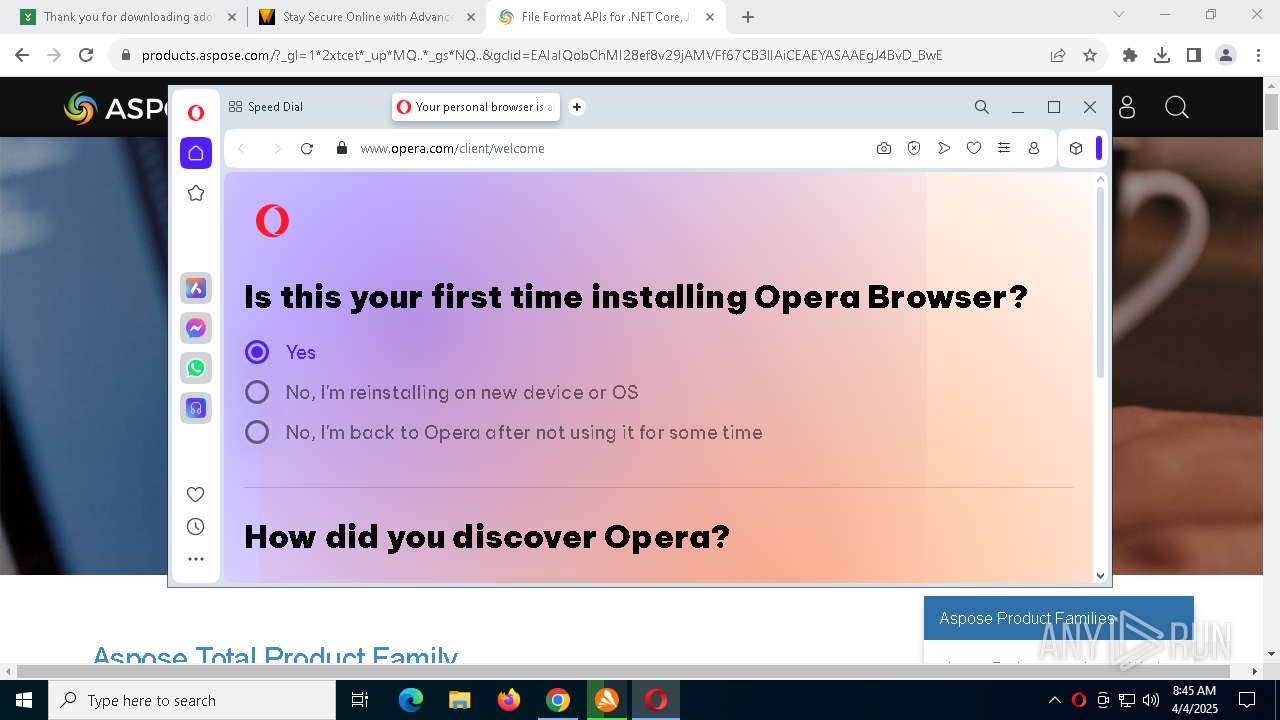Switch to 'Thank you for downloading' Chrome tab
This screenshot has height=720, width=1280.
pos(128,17)
